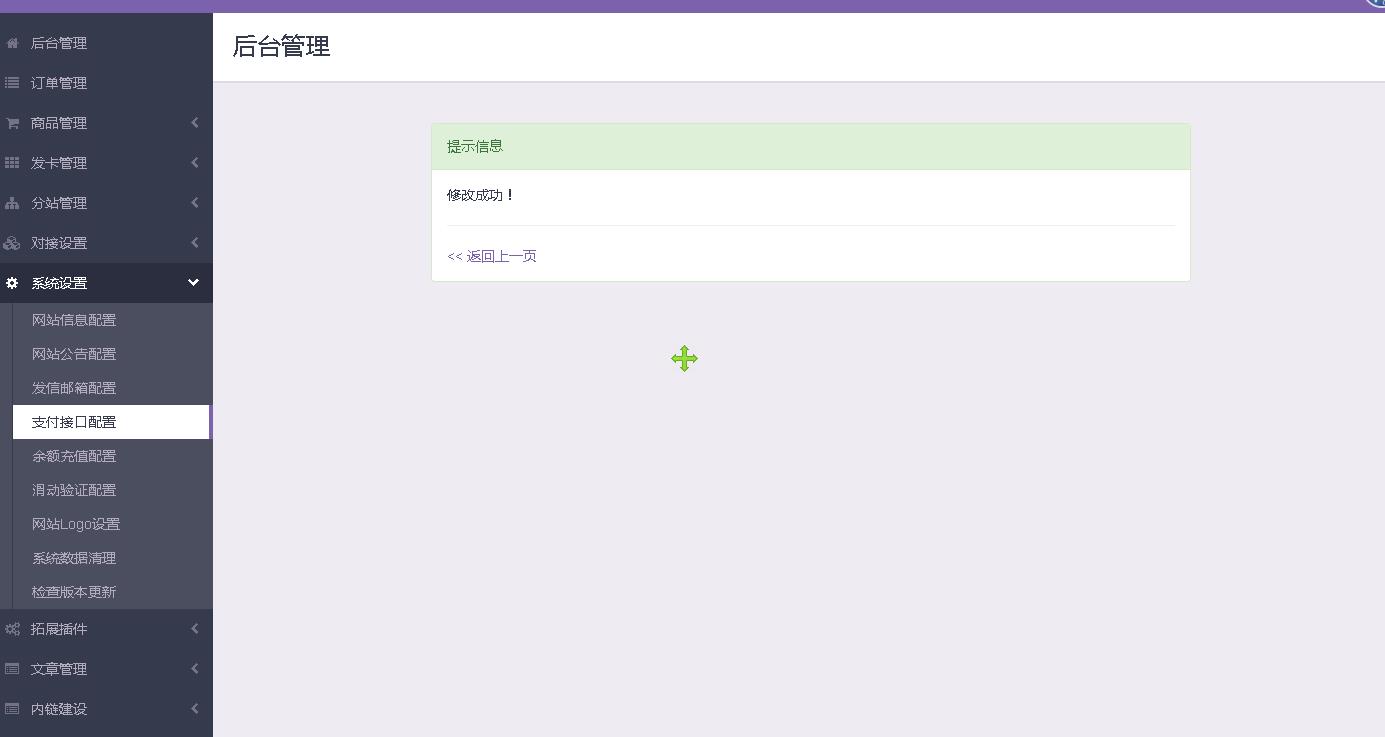Expand the 商品管理 submenu arrow
Image resolution: width=1385 pixels, height=737 pixels.
pyautogui.click(x=194, y=123)
